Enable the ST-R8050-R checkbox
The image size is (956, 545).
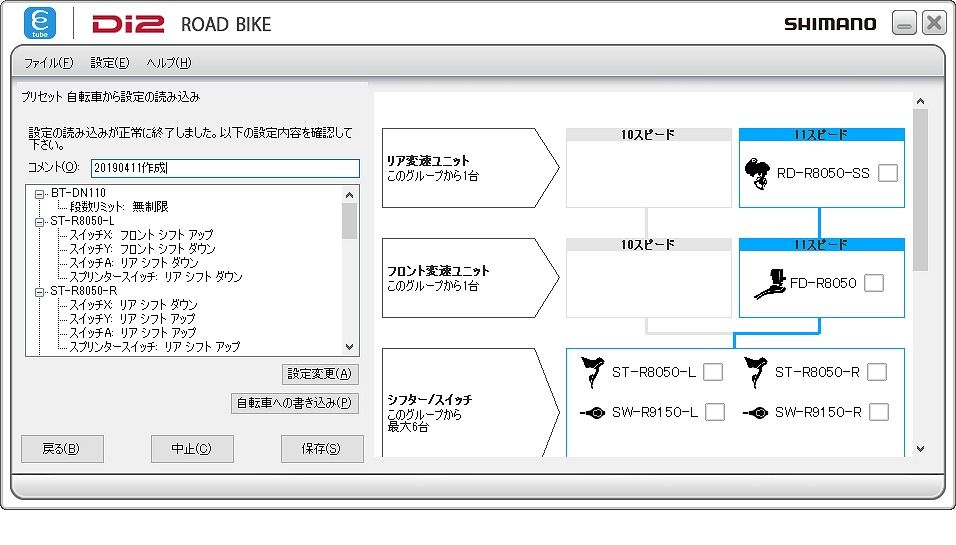[877, 372]
